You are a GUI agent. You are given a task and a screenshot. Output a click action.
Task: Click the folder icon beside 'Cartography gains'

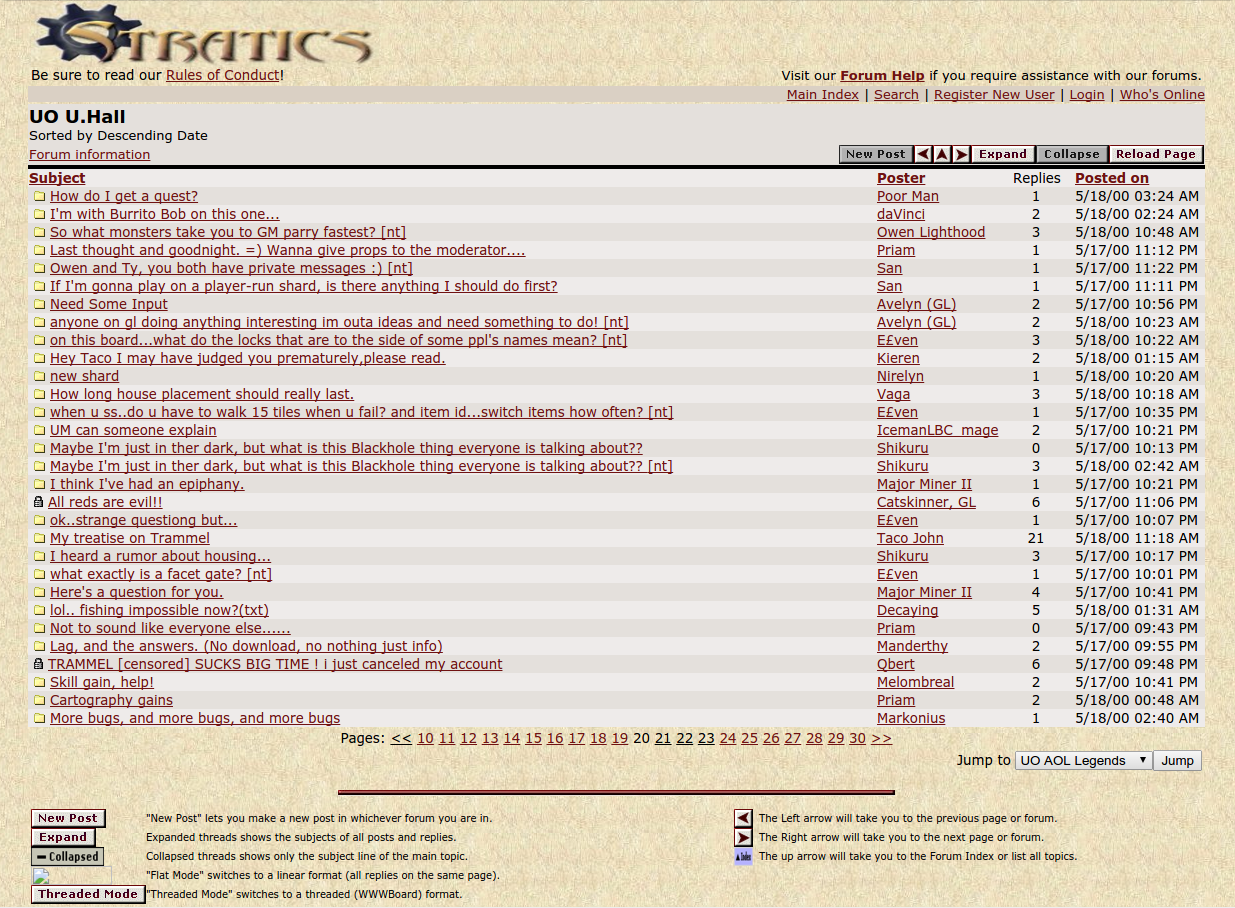pyautogui.click(x=40, y=701)
